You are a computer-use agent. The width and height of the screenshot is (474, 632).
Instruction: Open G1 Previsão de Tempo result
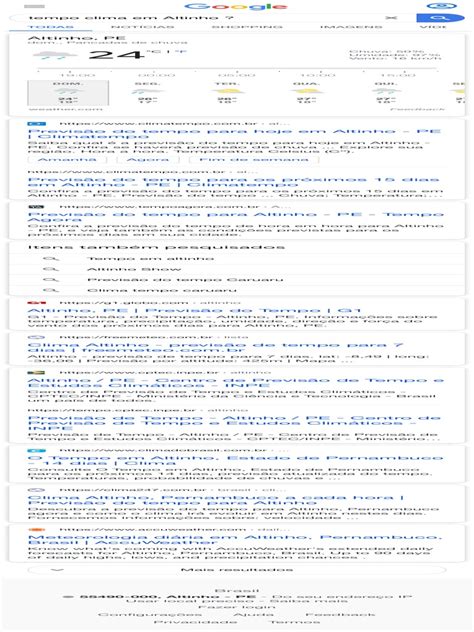click(194, 310)
